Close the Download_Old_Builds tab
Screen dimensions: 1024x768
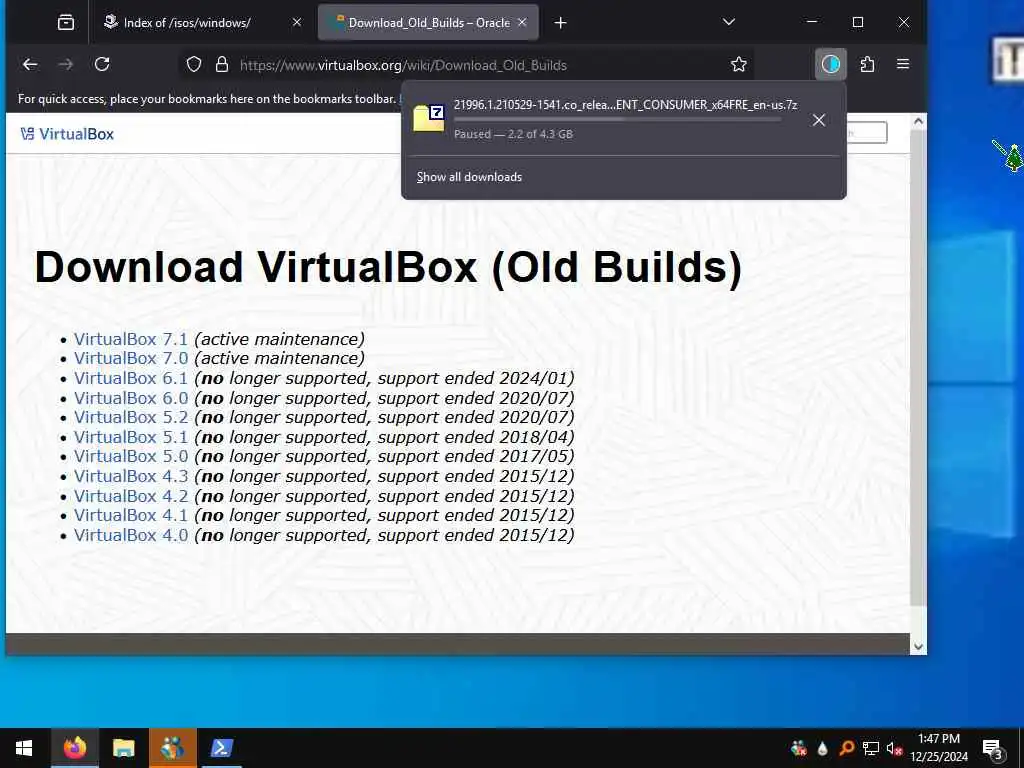[522, 23]
